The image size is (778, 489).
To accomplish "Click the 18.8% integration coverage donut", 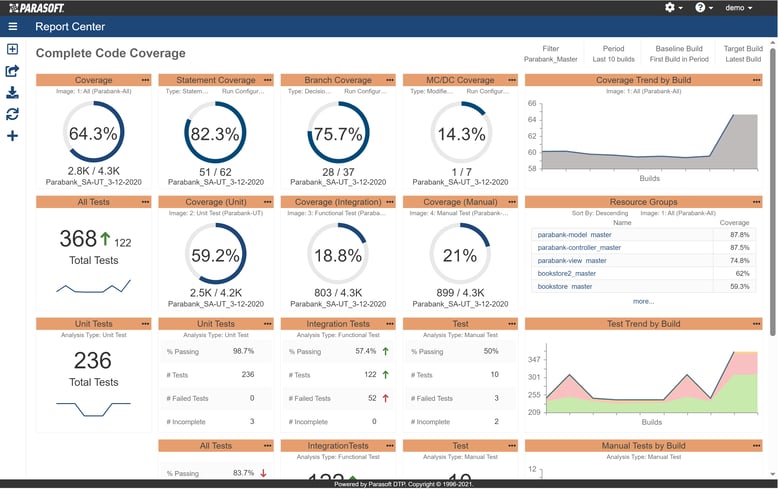I will coord(338,254).
